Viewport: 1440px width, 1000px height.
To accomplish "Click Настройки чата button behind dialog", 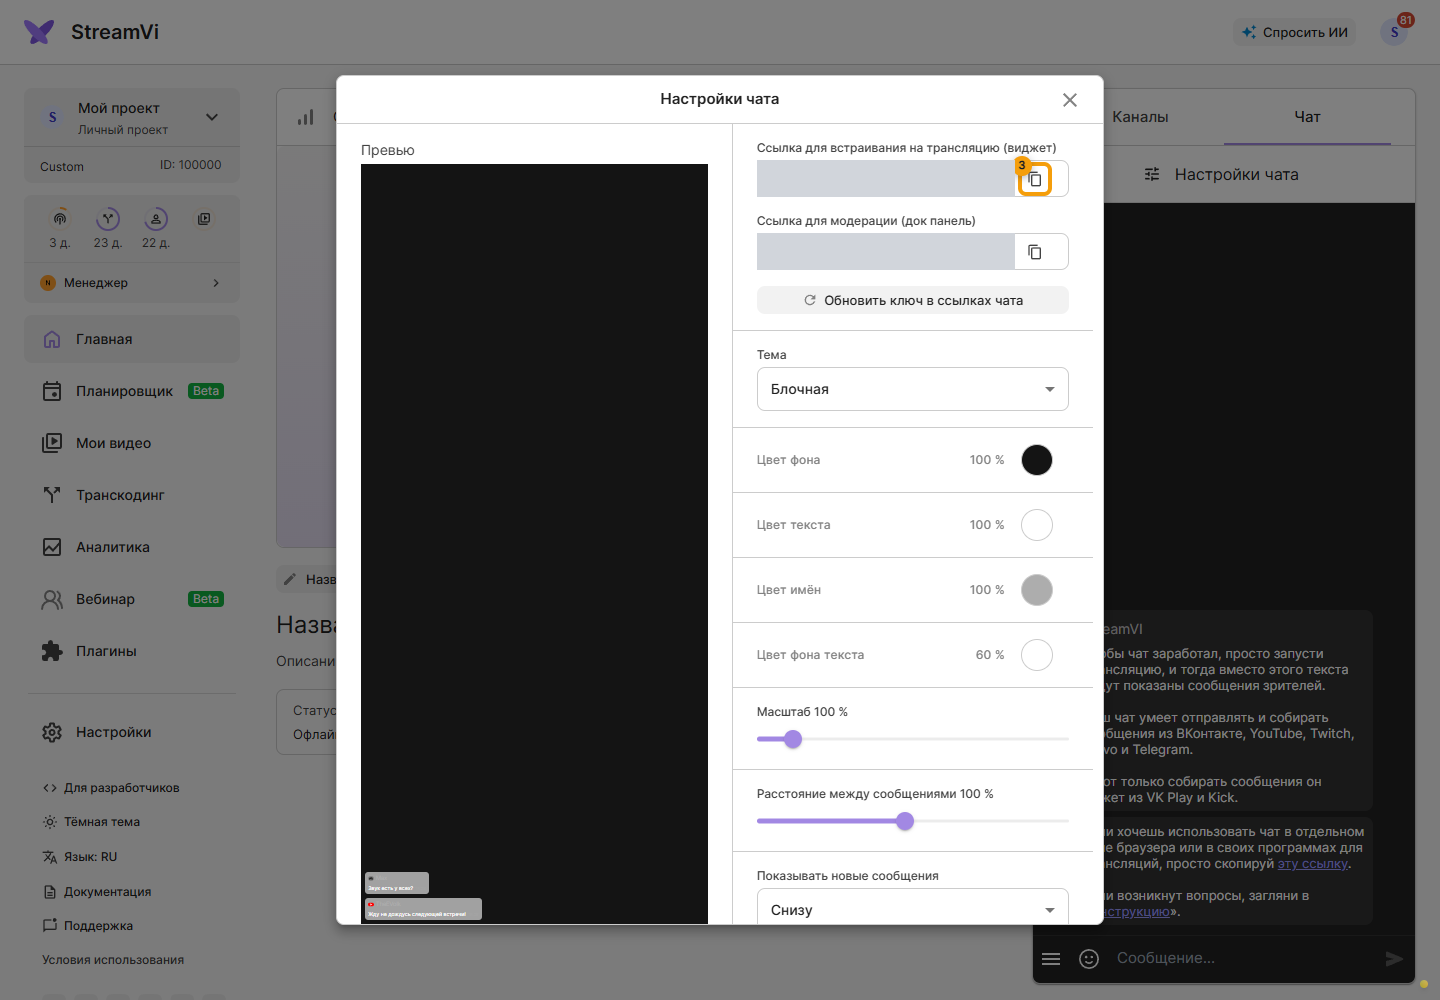I will tap(1222, 174).
